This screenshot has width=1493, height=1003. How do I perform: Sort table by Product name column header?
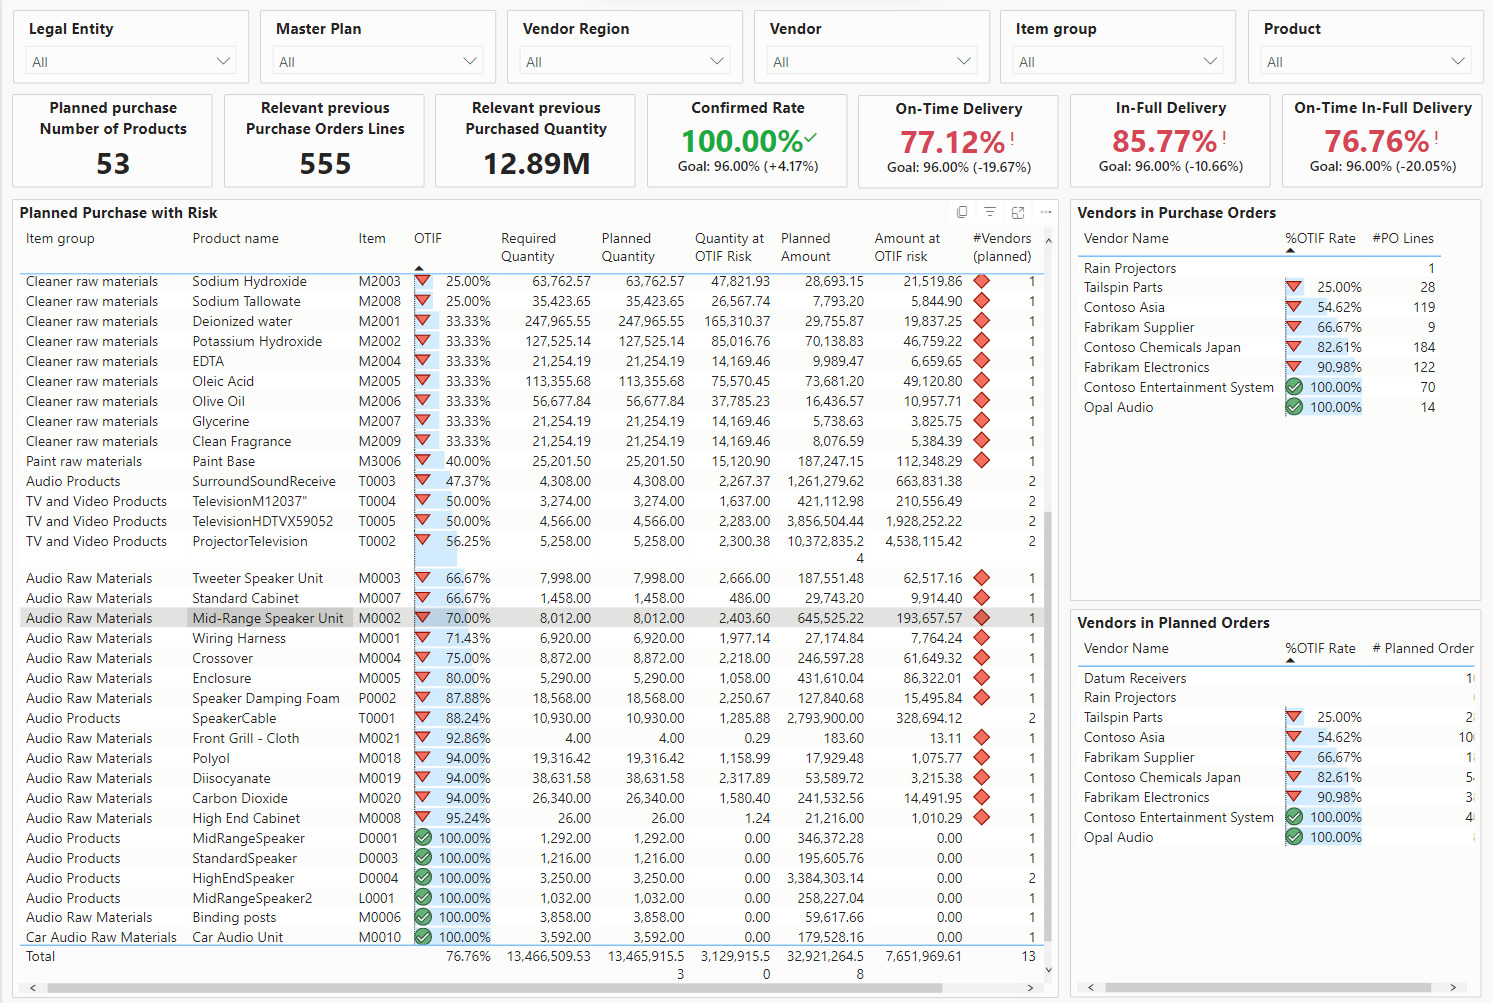coord(235,238)
